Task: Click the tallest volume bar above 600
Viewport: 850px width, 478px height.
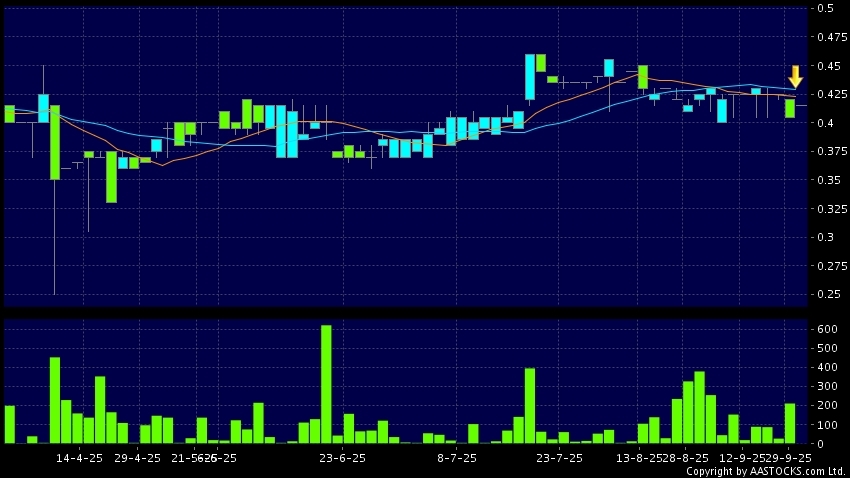Action: point(326,384)
